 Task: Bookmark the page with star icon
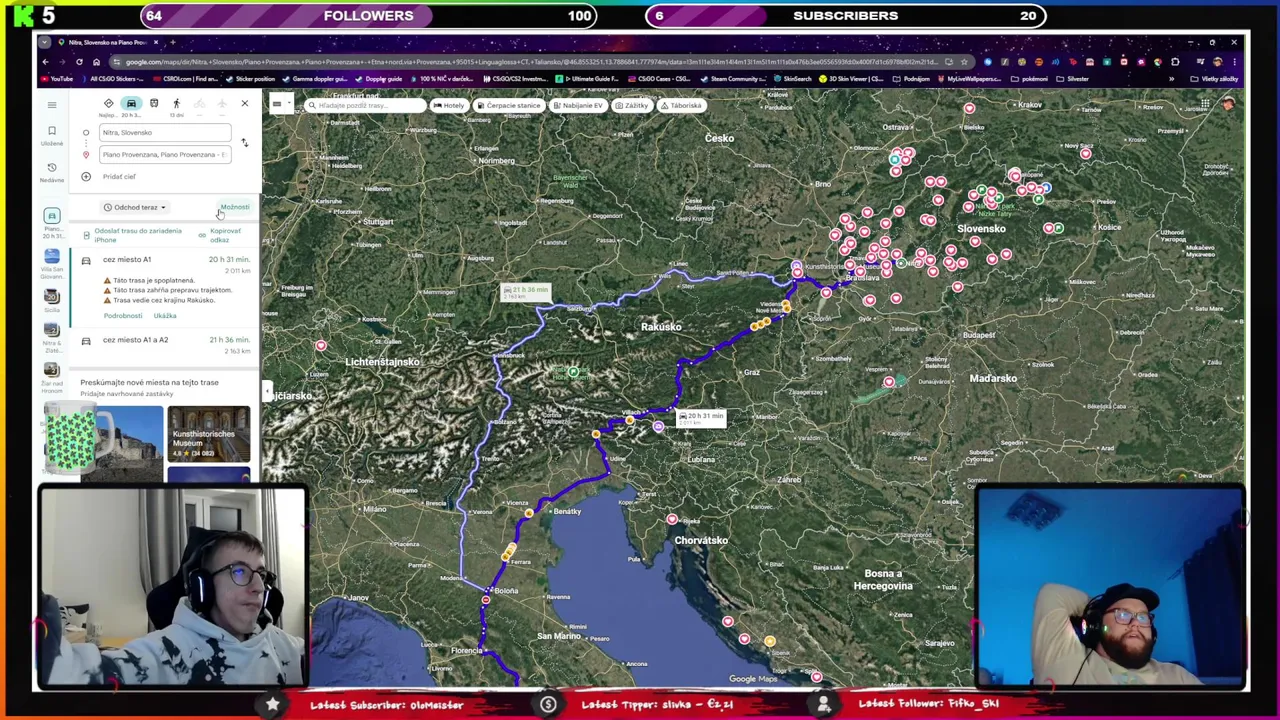tap(964, 62)
